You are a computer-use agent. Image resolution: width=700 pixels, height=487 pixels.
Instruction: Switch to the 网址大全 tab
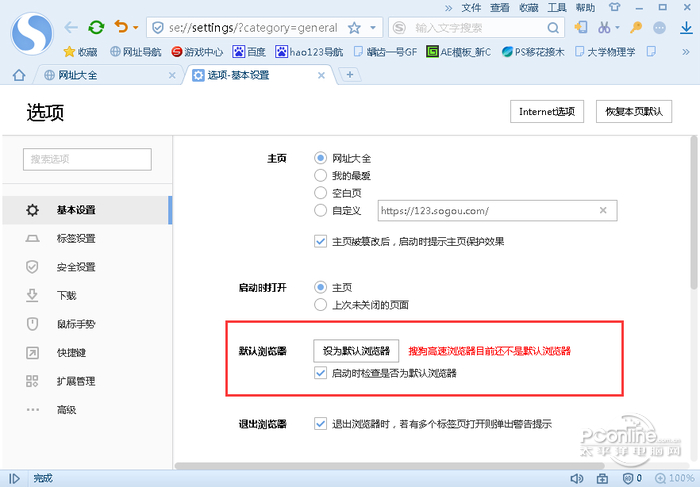coord(106,75)
